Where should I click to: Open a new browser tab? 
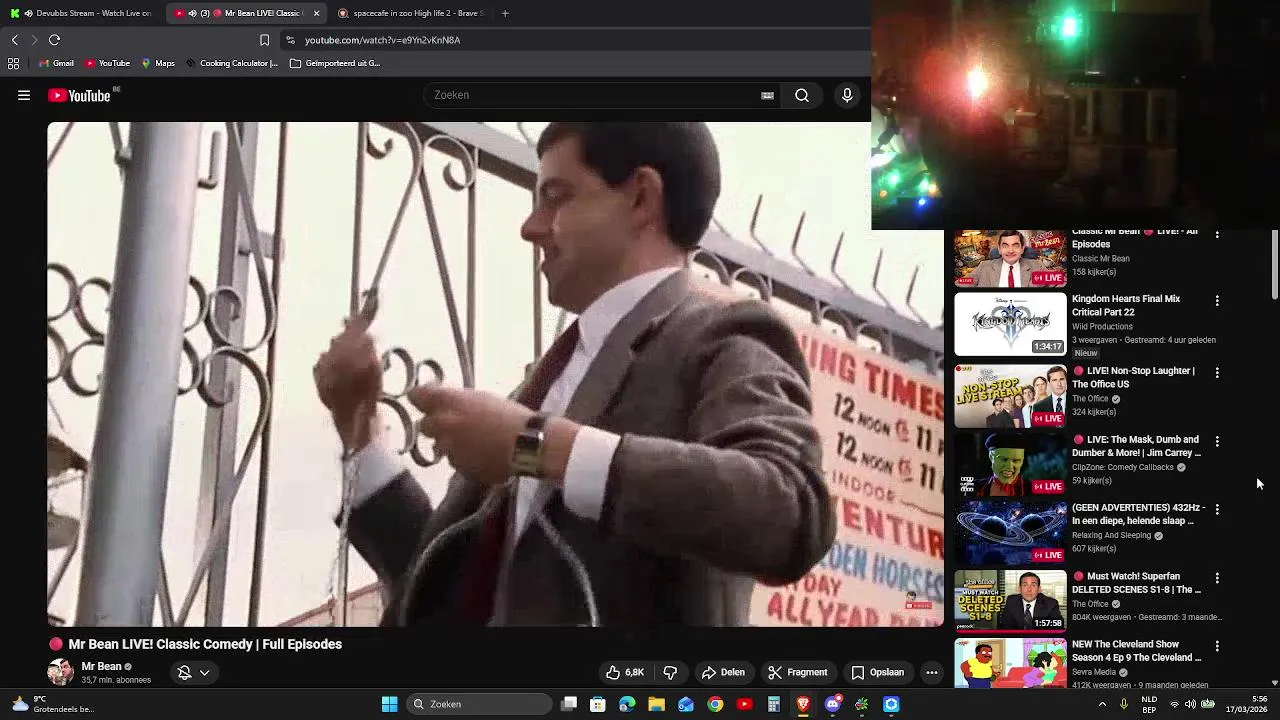pos(505,13)
